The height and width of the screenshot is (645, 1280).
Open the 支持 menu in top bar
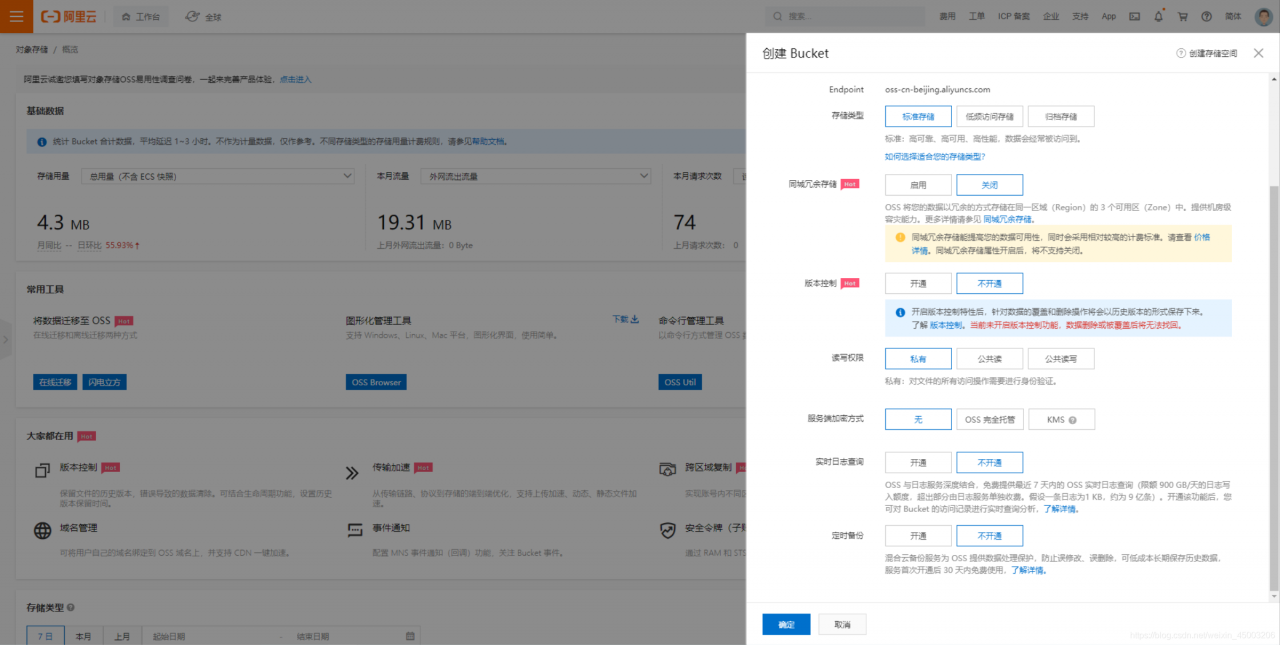pyautogui.click(x=1081, y=17)
